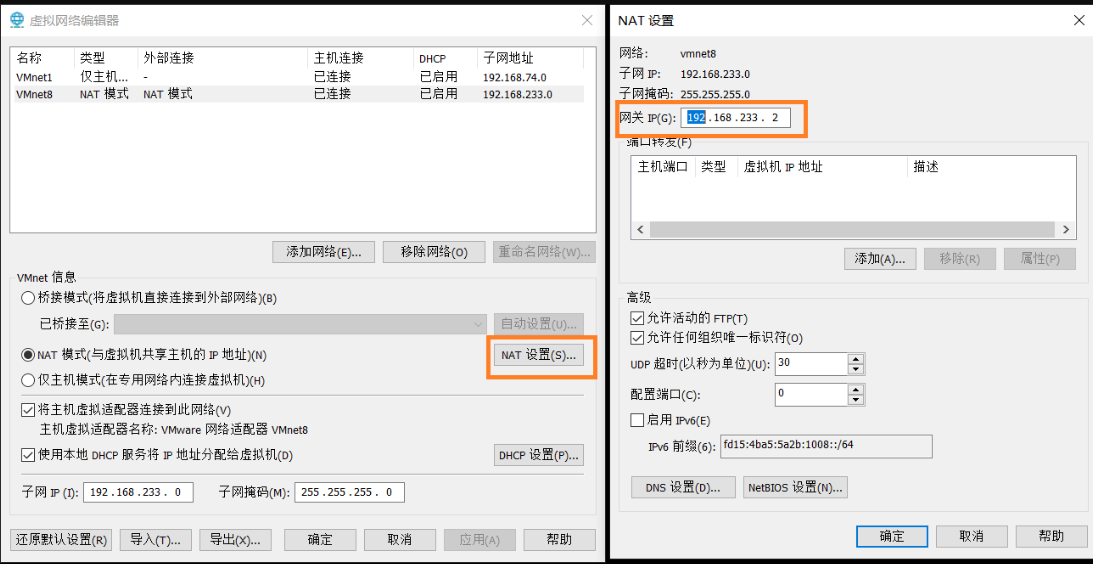
Task: Enable the 启用 IPv6(E) checkbox
Action: 636,420
